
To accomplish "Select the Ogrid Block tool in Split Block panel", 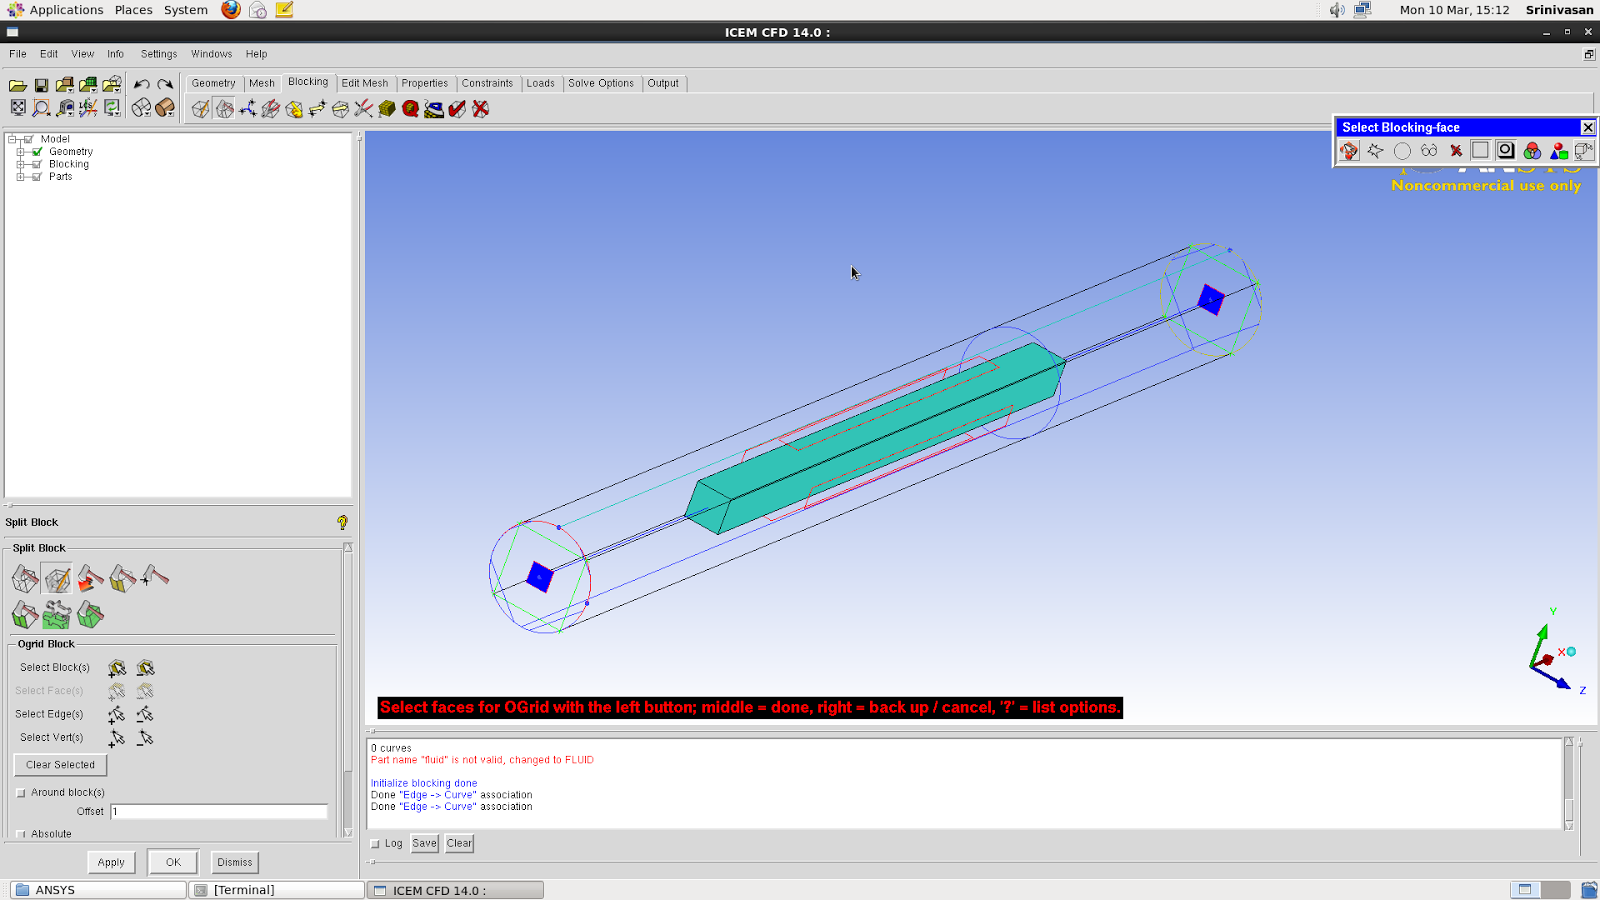I will [57, 579].
